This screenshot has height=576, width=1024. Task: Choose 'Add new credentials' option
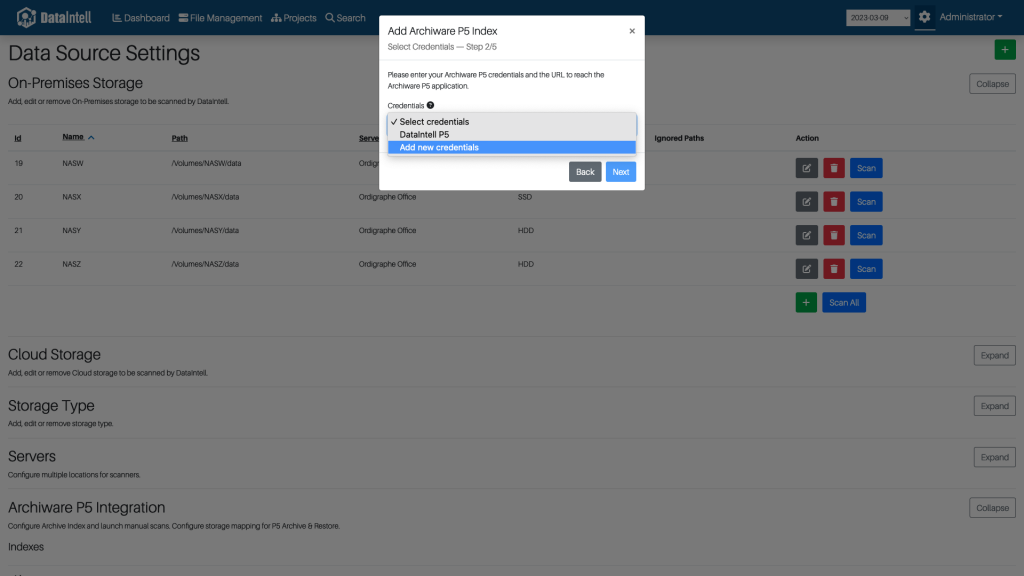[512, 148]
